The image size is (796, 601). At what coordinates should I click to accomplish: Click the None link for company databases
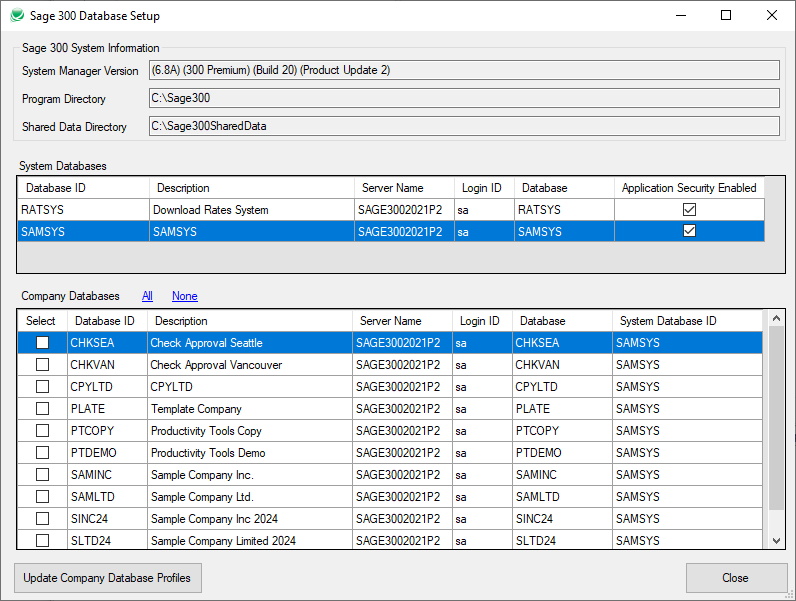point(185,296)
